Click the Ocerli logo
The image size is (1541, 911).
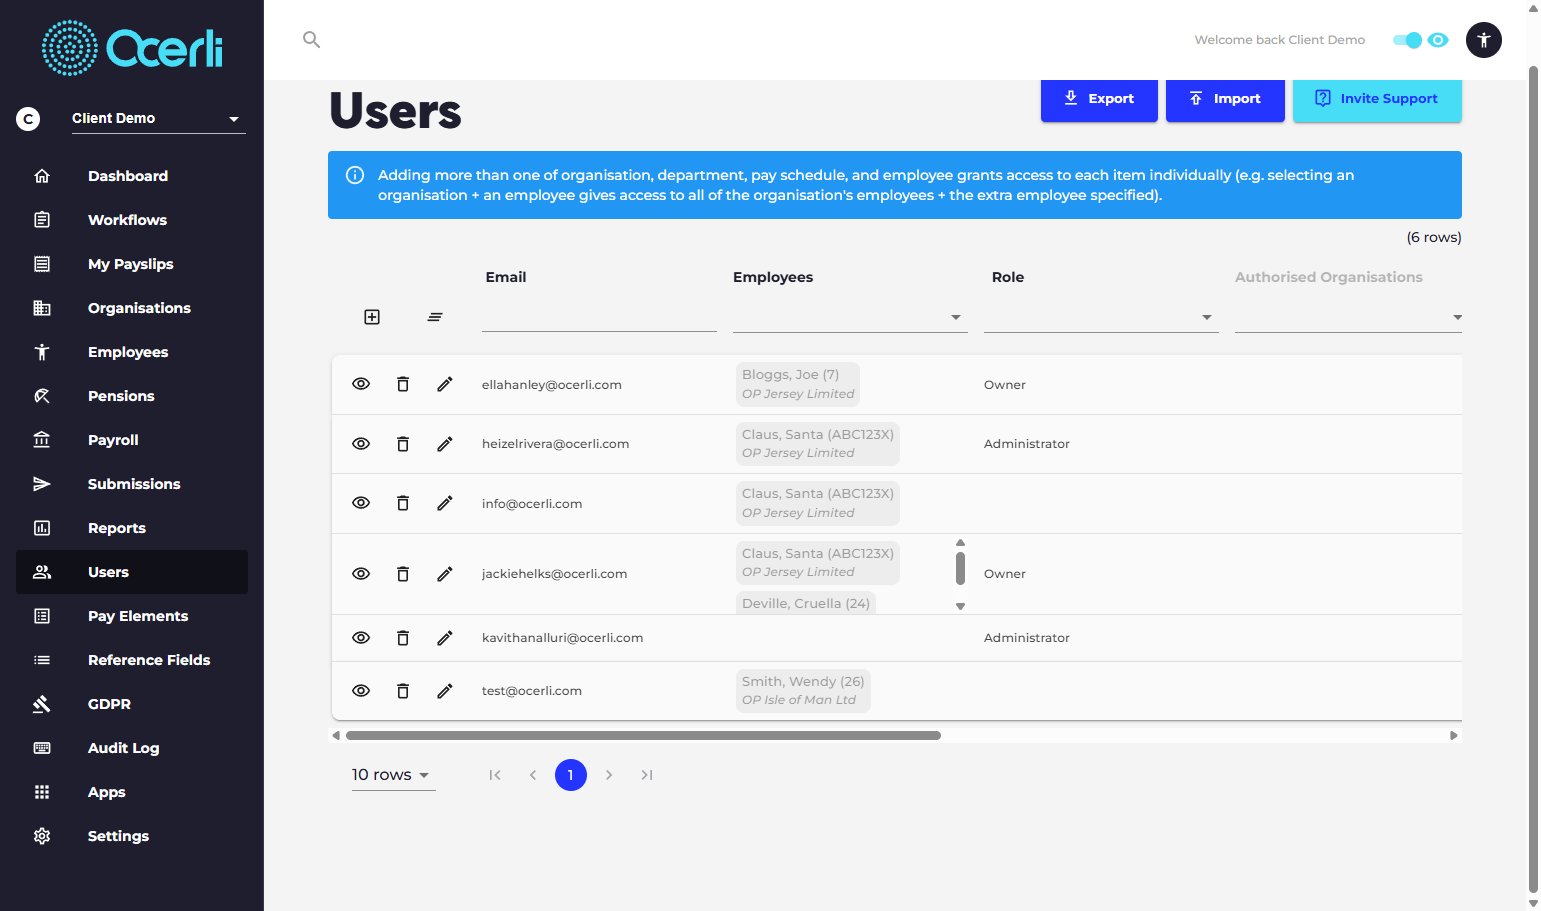click(x=132, y=48)
